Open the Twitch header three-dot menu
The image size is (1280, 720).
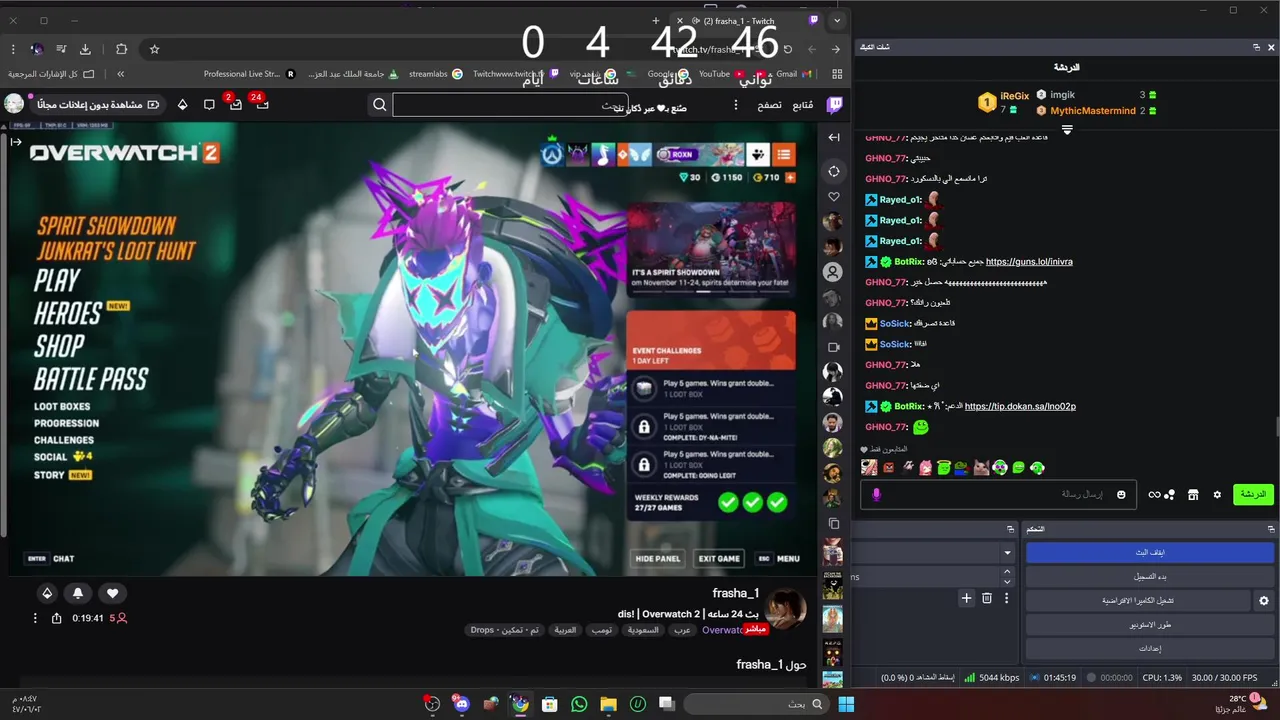736,104
